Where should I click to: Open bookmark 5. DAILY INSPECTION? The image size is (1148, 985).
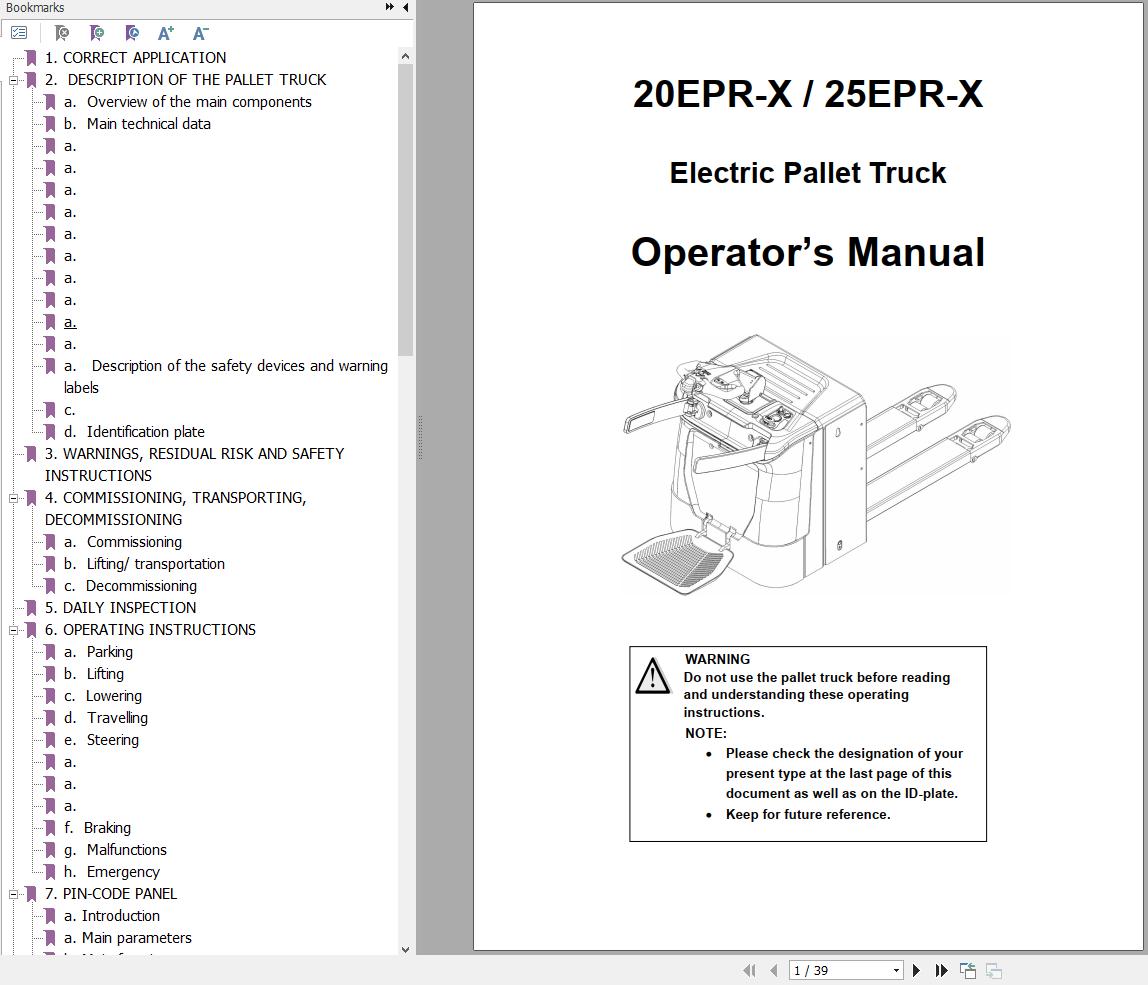120,608
